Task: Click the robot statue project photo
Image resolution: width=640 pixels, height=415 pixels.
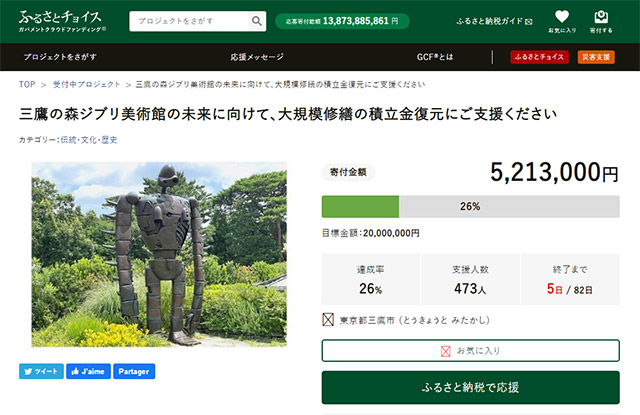Action: [159, 254]
